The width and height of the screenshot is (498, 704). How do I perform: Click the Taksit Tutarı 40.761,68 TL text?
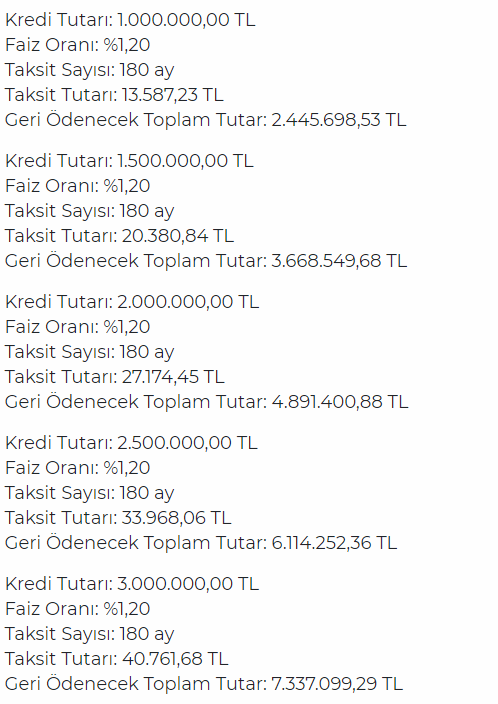(x=117, y=659)
